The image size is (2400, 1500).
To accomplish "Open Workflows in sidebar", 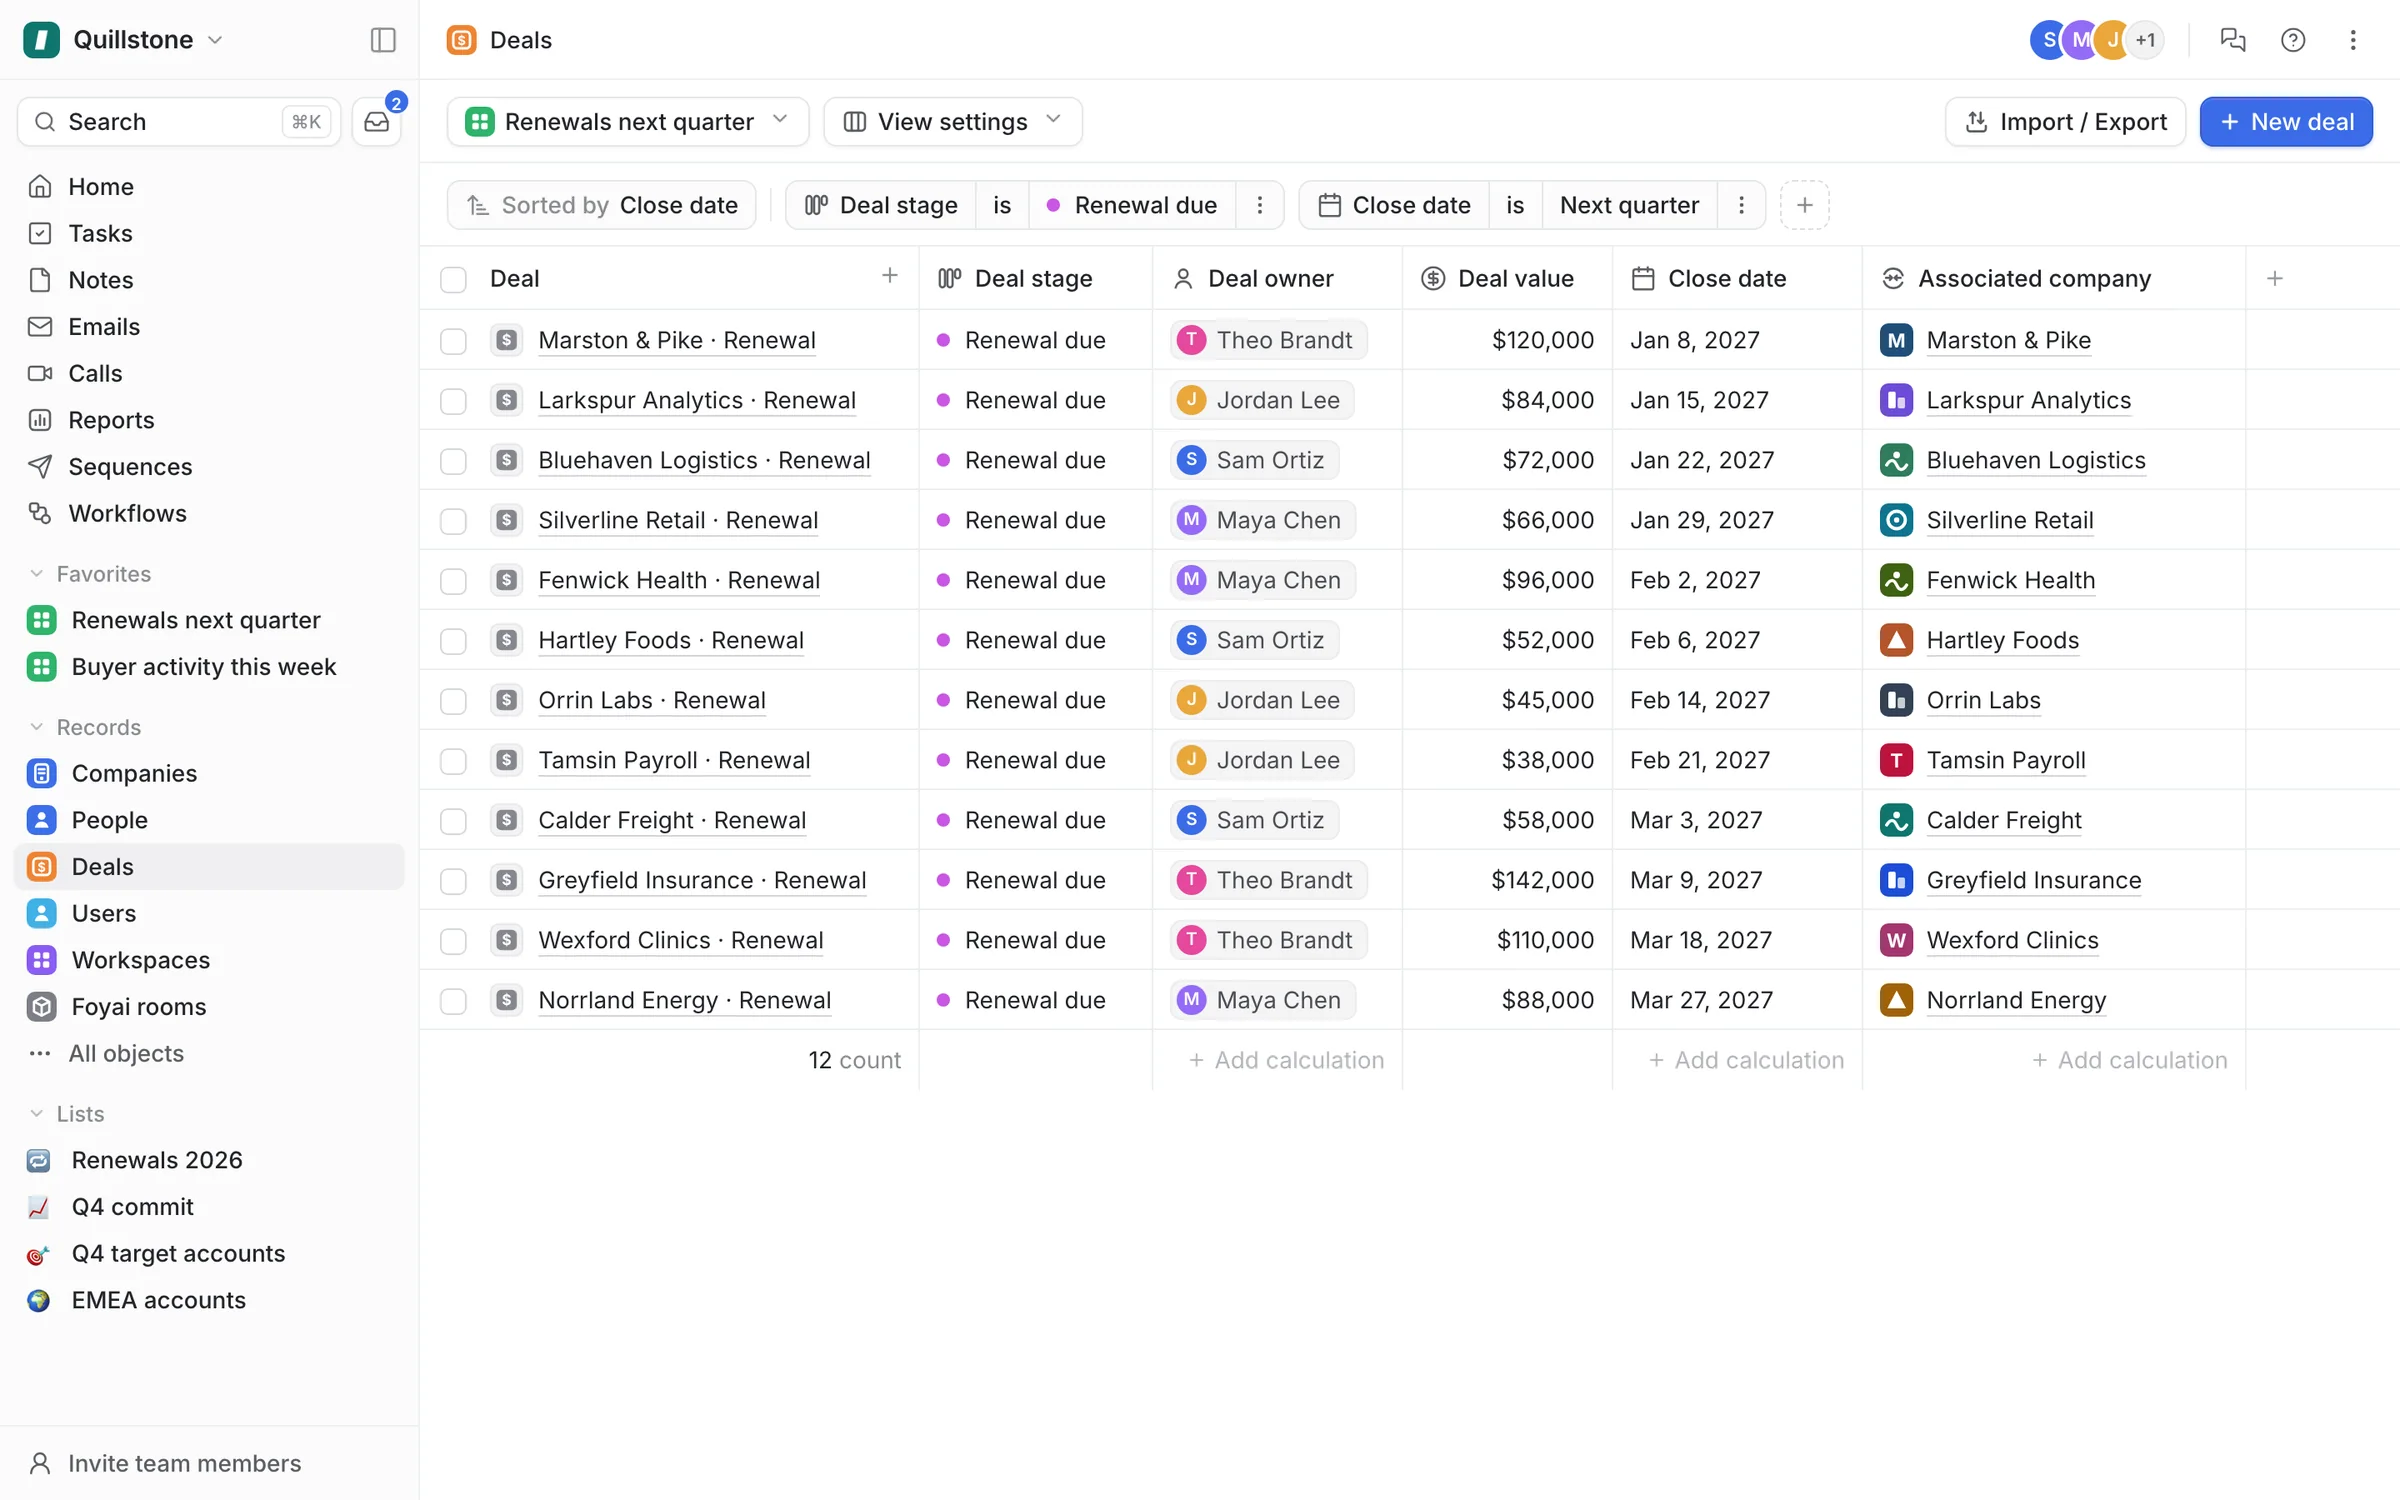I will pos(209,513).
